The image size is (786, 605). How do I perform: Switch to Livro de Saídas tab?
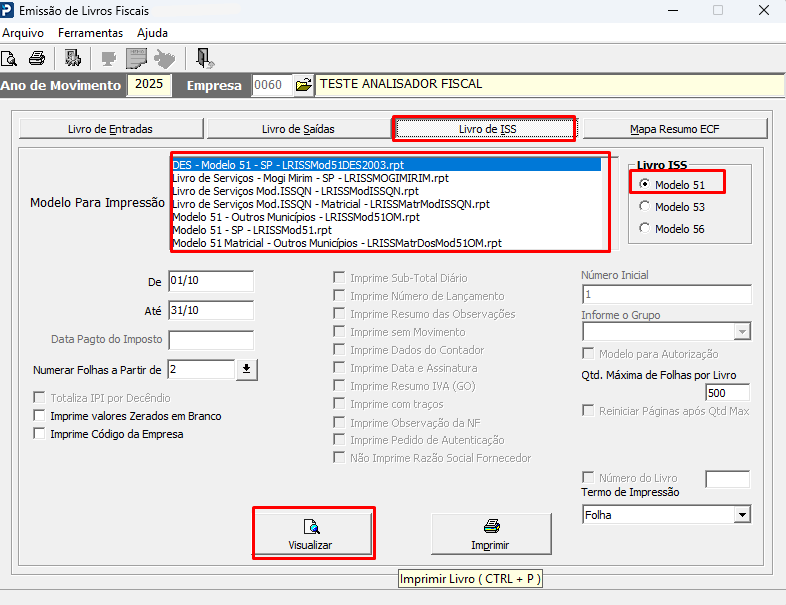click(x=298, y=129)
